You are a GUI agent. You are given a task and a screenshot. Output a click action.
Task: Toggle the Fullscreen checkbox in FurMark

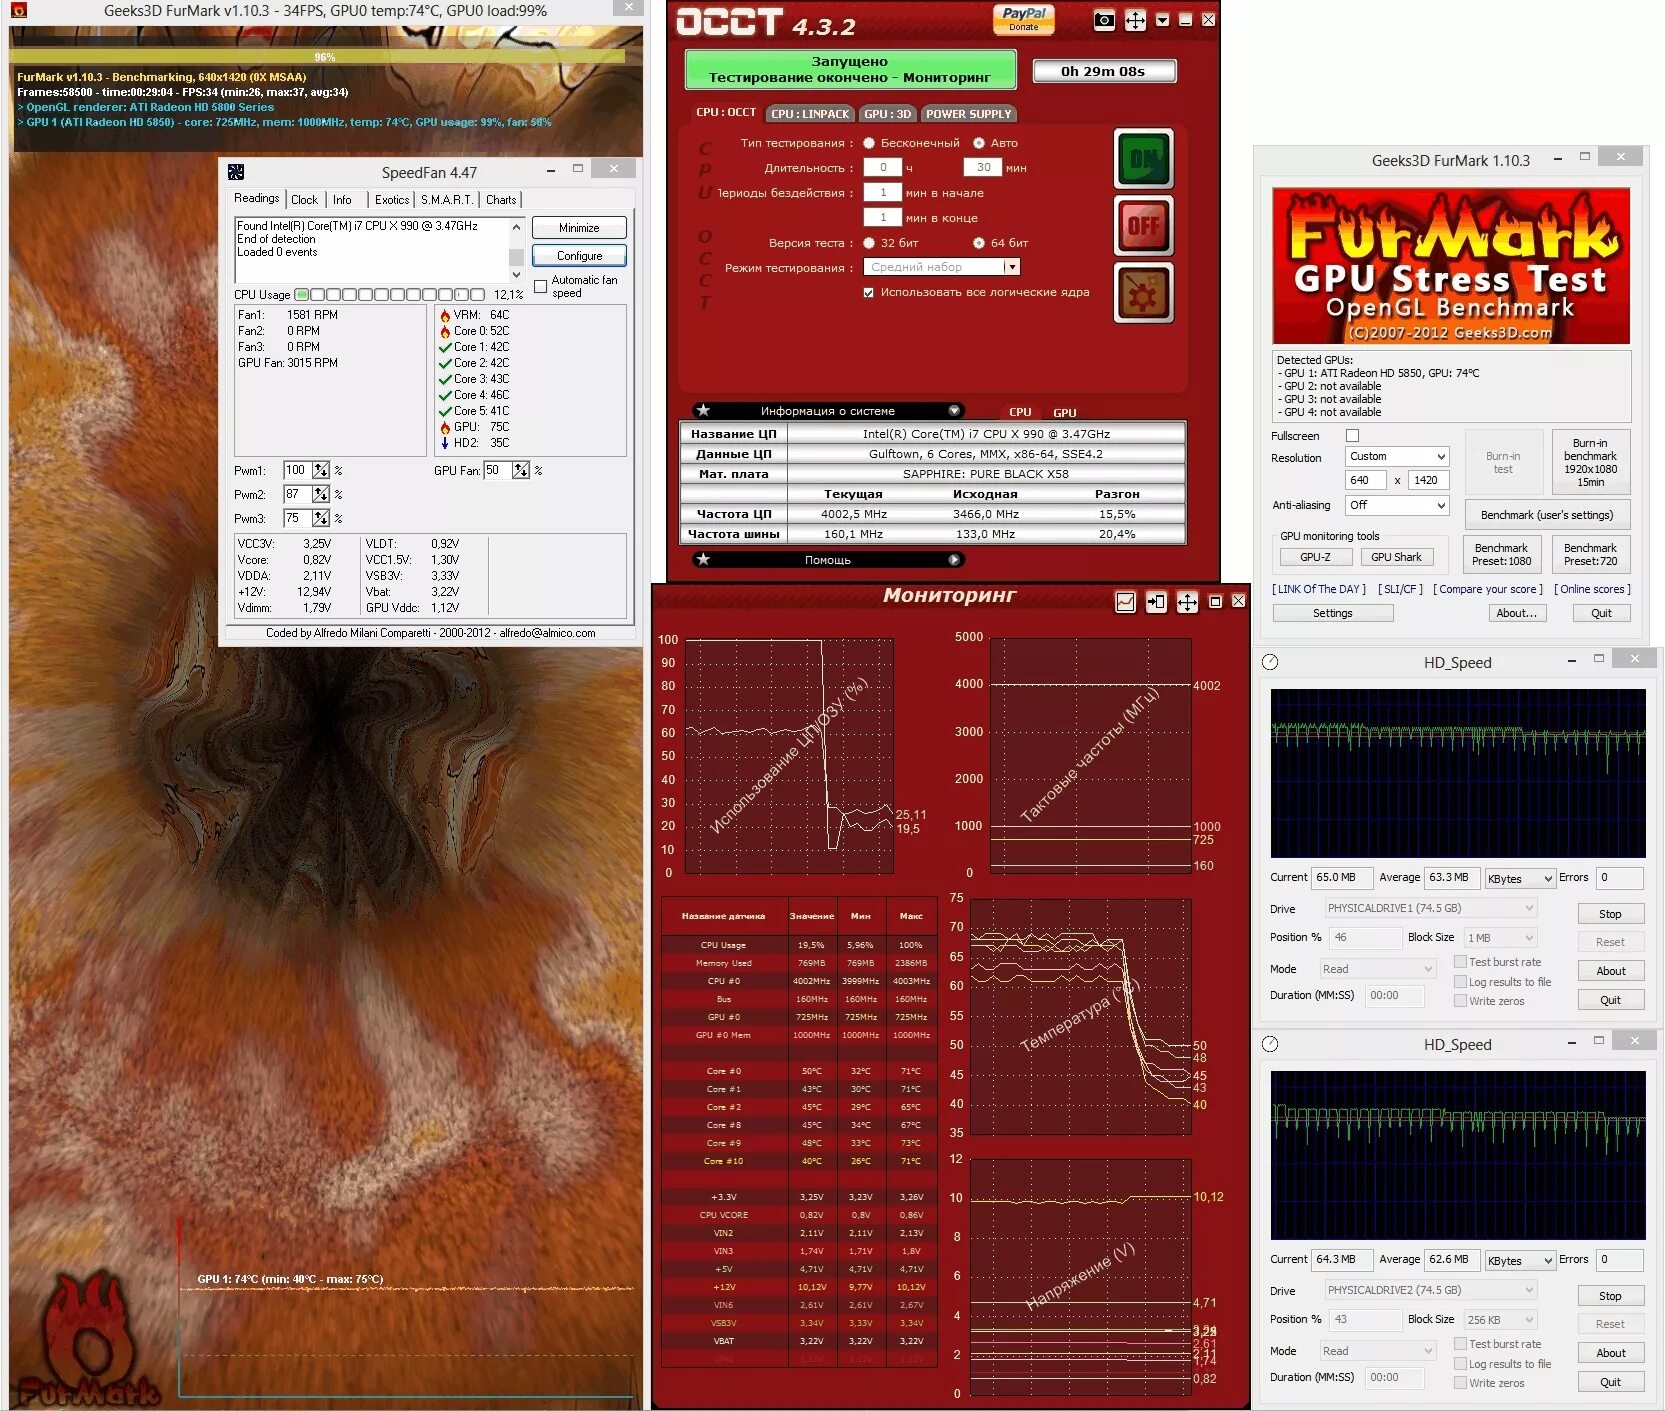pyautogui.click(x=1352, y=435)
